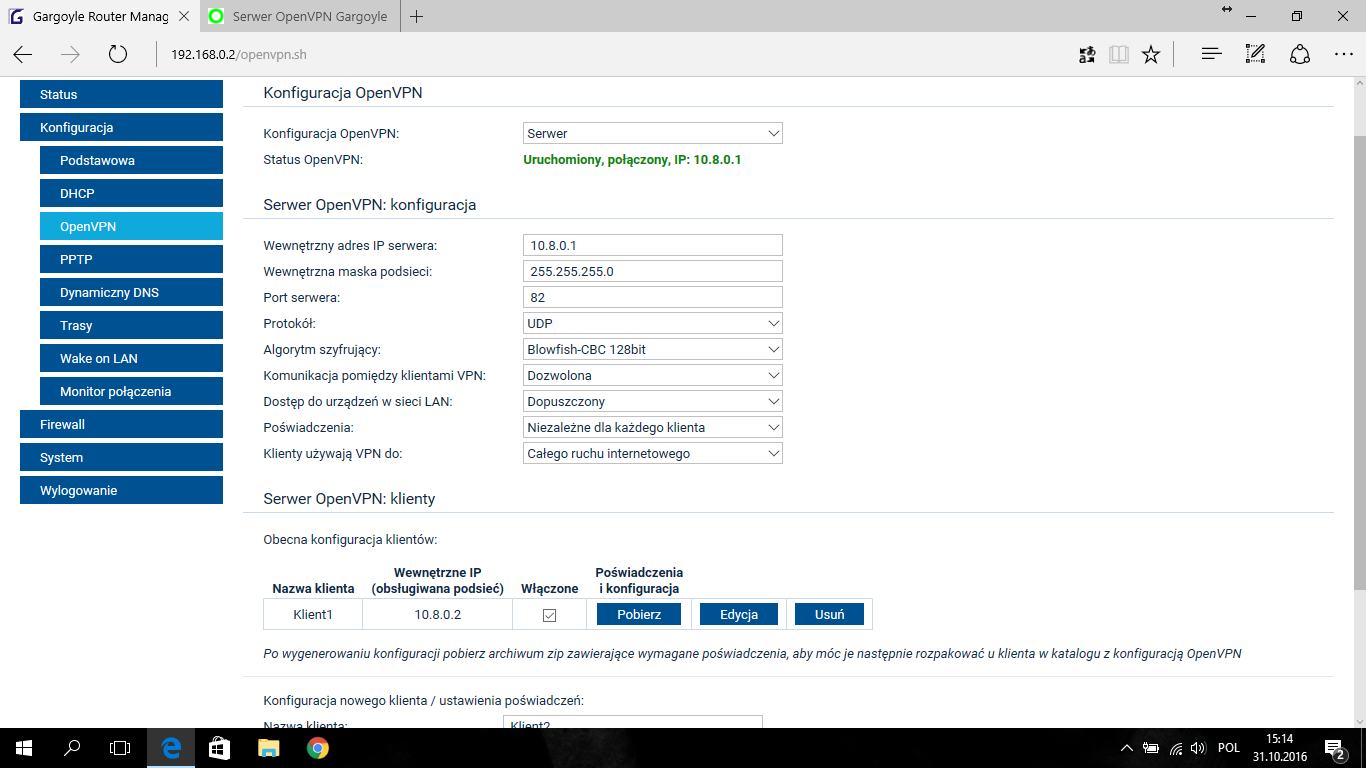Open the Edge more actions menu
This screenshot has height=768, width=1366.
coord(1344,54)
